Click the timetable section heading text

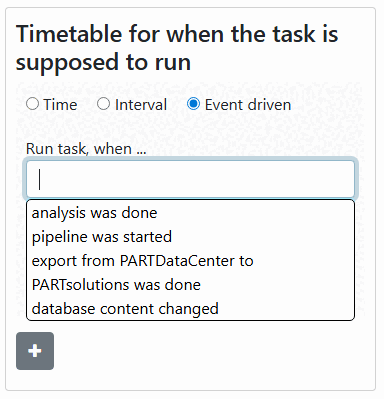click(177, 48)
